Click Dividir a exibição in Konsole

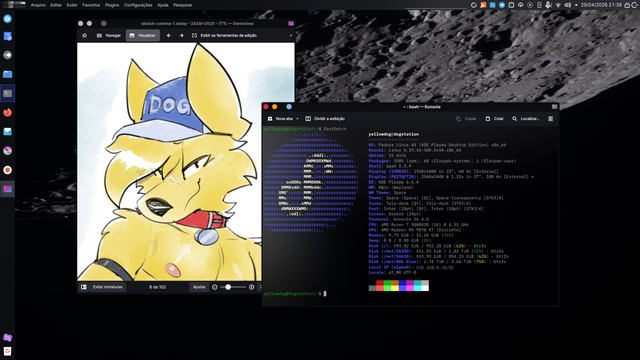click(325, 119)
